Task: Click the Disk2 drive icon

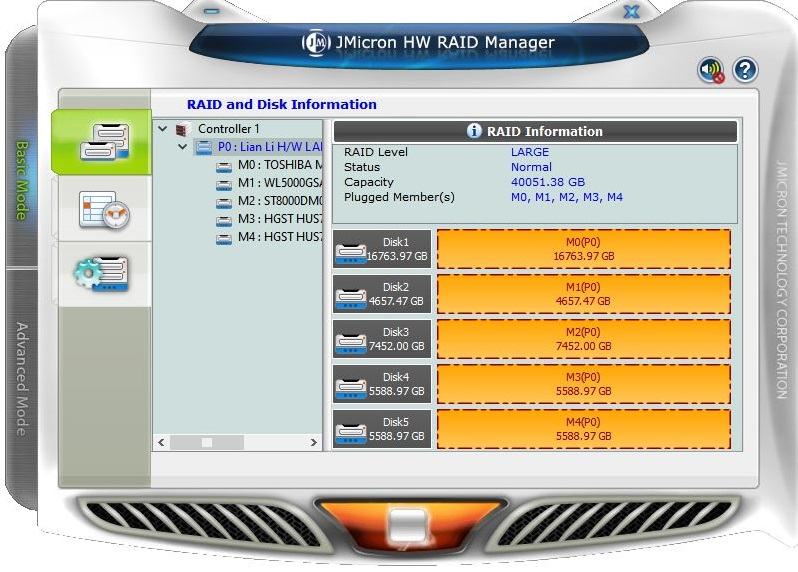Action: click(351, 297)
